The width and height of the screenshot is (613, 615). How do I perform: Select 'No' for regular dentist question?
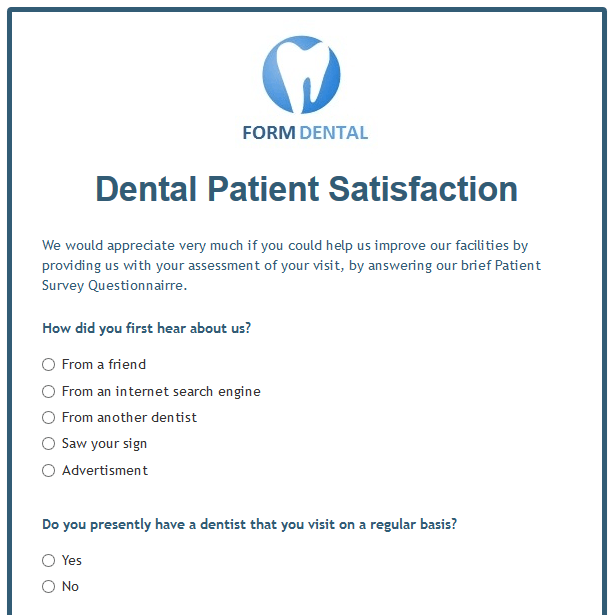48,587
